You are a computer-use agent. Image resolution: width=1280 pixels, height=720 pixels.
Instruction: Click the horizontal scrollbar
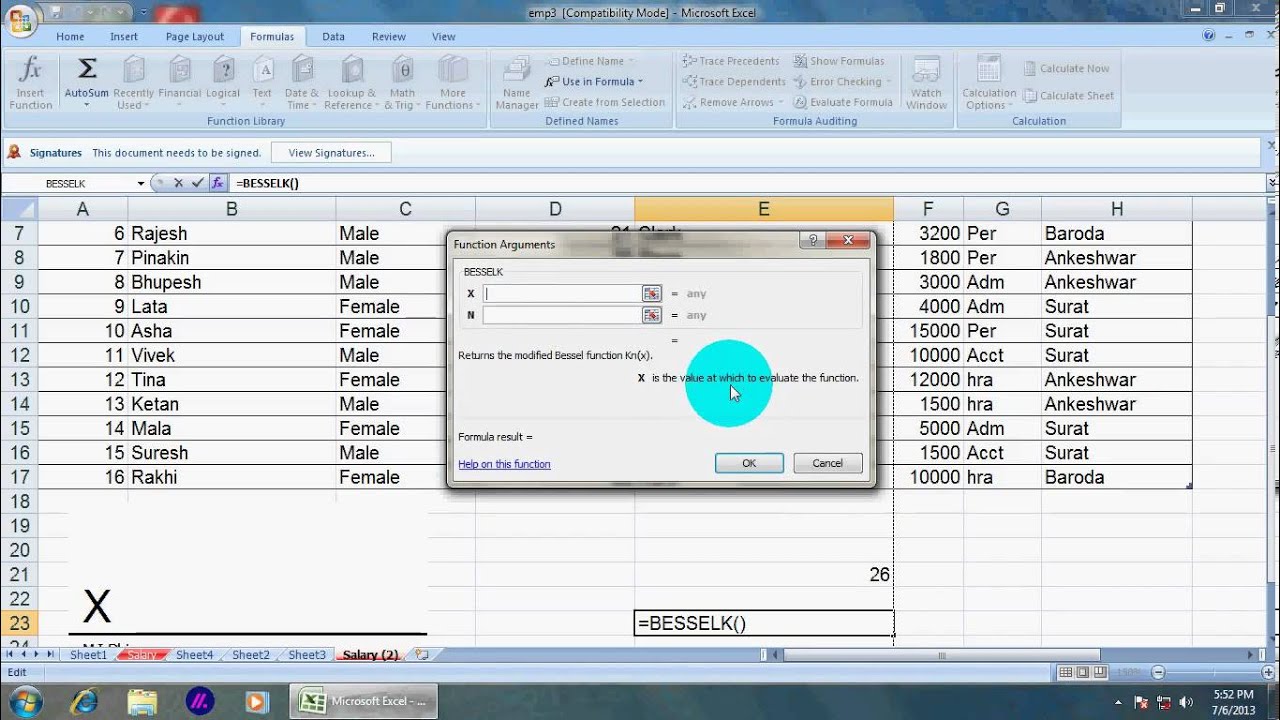(940, 655)
